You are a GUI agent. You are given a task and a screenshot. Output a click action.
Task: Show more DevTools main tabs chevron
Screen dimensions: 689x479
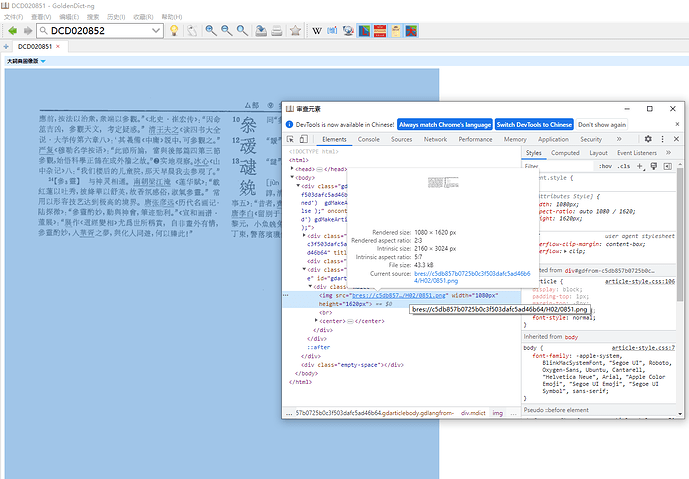coord(619,139)
